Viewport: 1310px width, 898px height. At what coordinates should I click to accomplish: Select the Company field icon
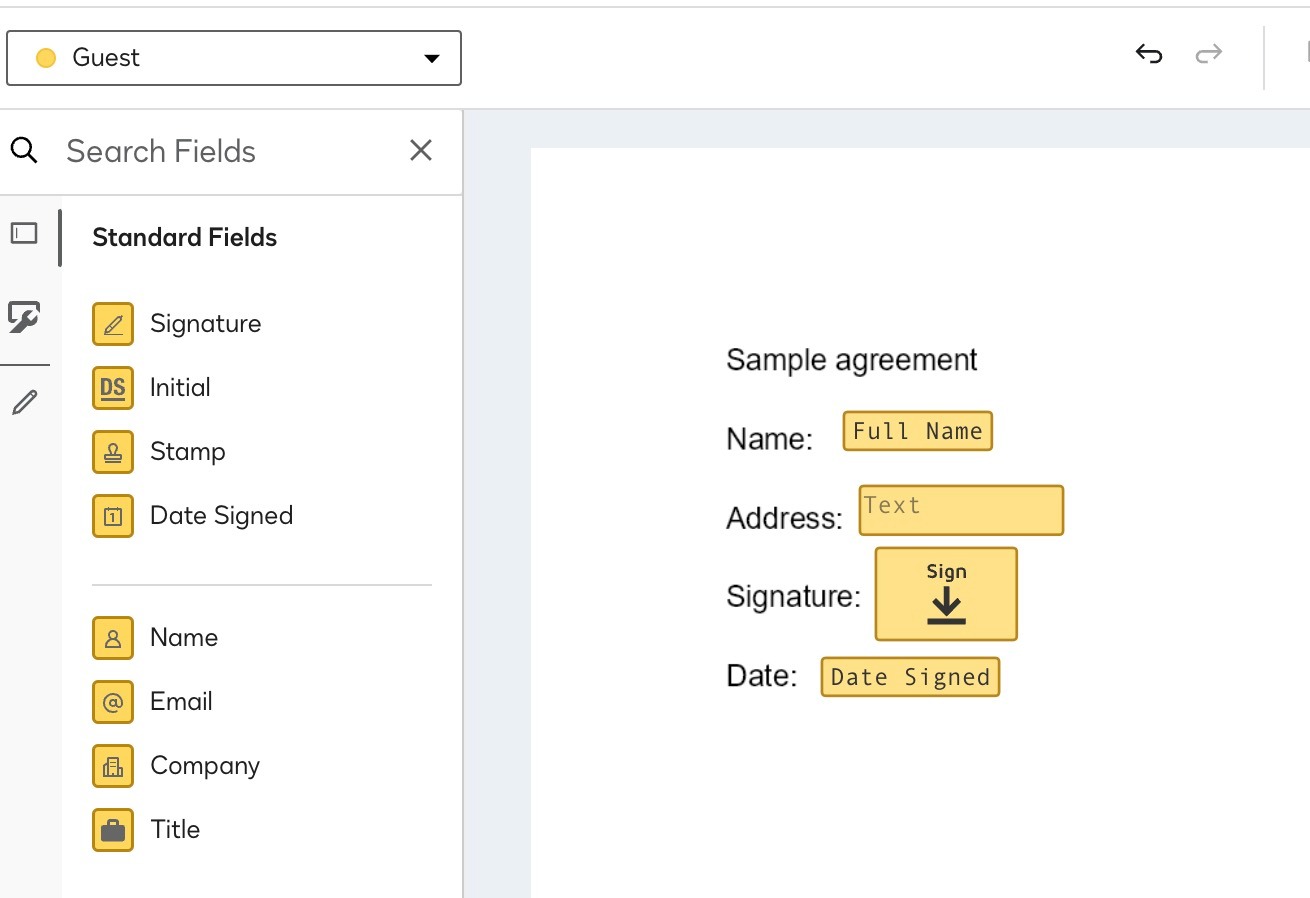pos(113,765)
